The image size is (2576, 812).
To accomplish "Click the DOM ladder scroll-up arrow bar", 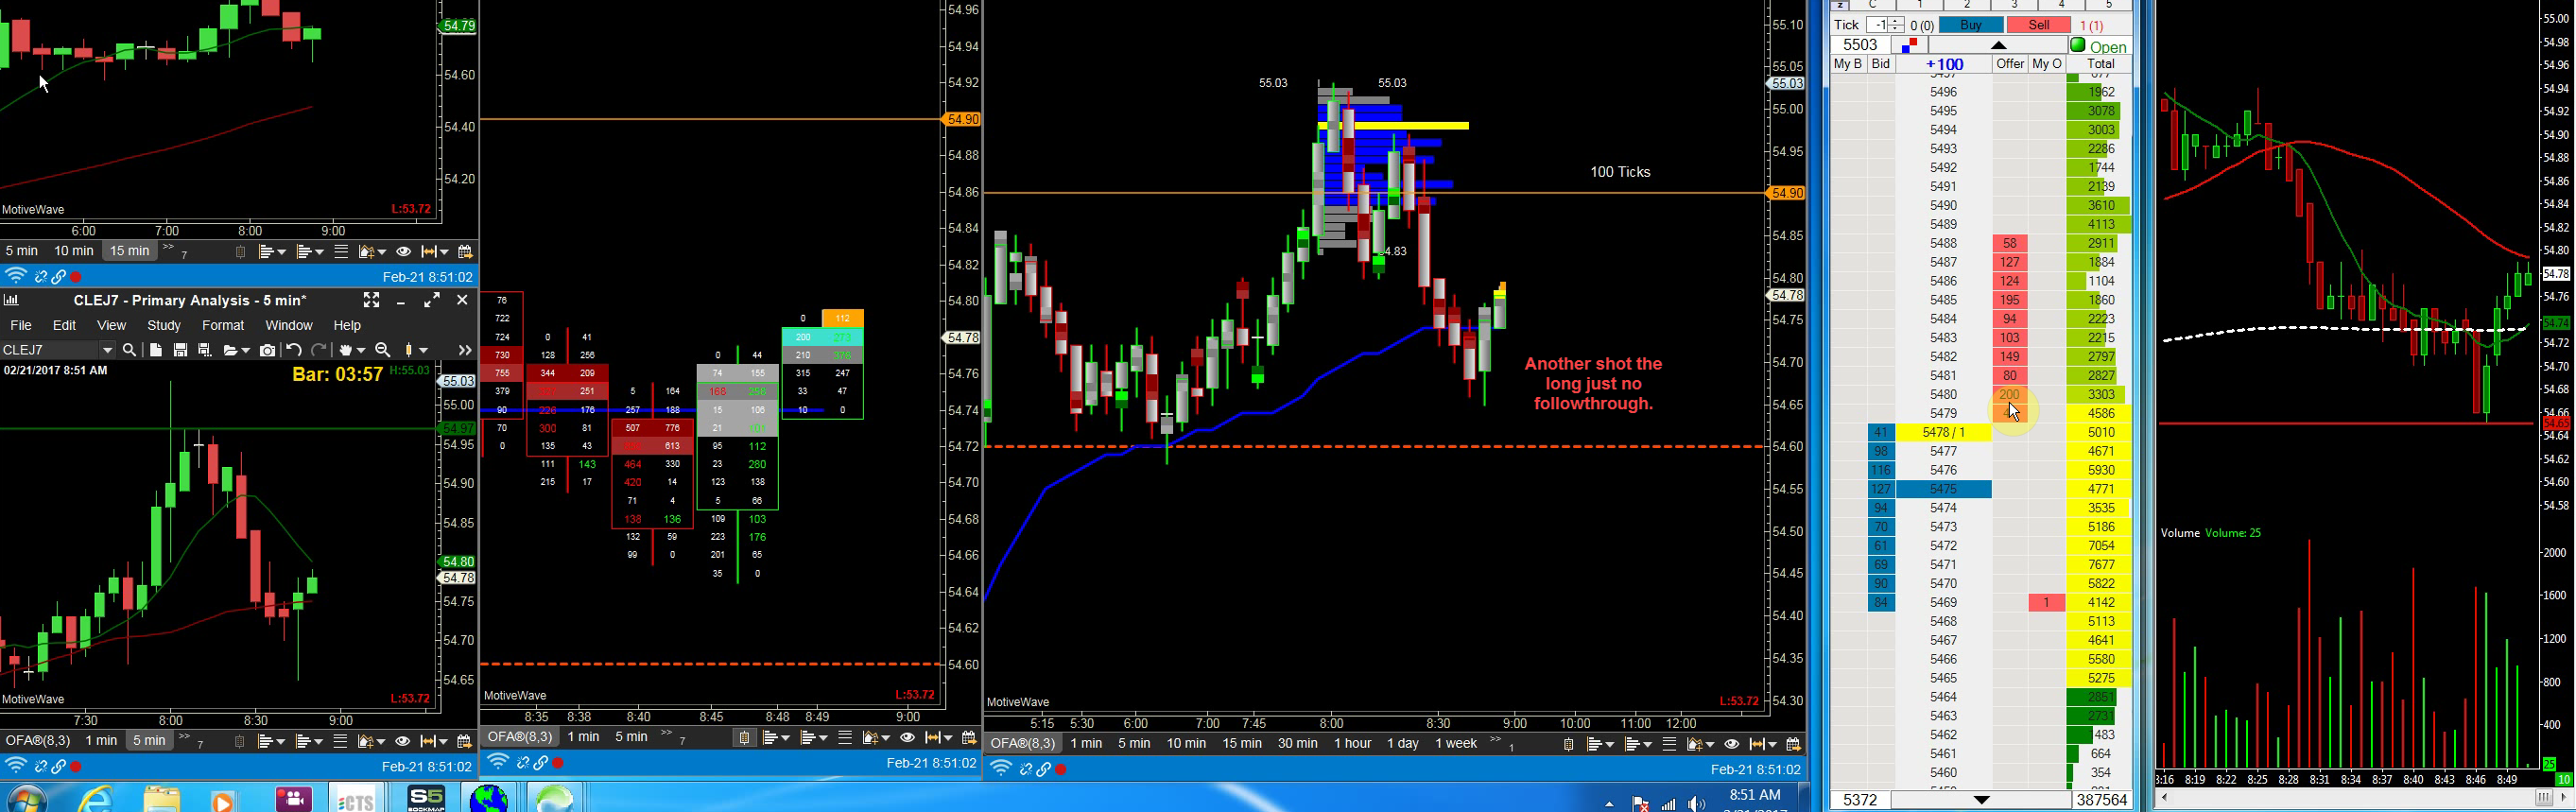I will tap(1998, 45).
